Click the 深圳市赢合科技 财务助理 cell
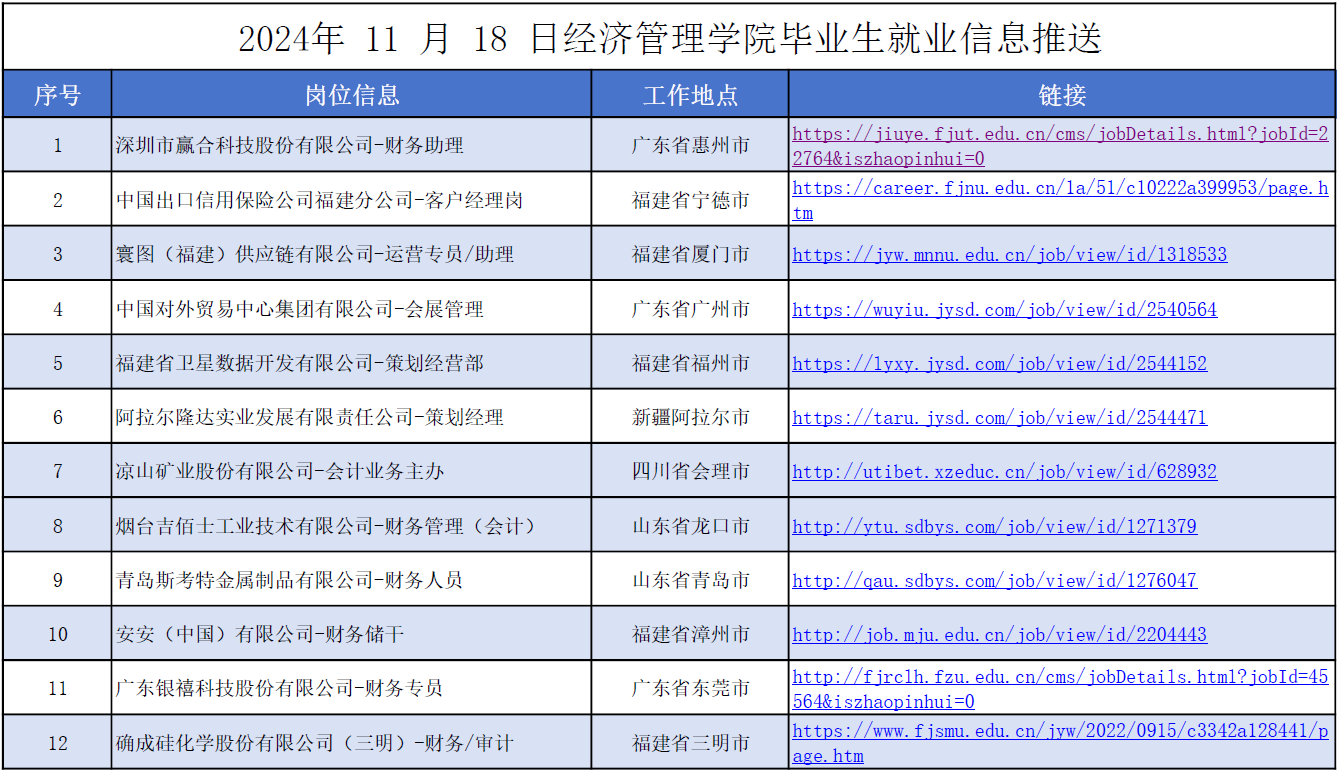Screen dimensions: 1338x772 tap(290, 146)
